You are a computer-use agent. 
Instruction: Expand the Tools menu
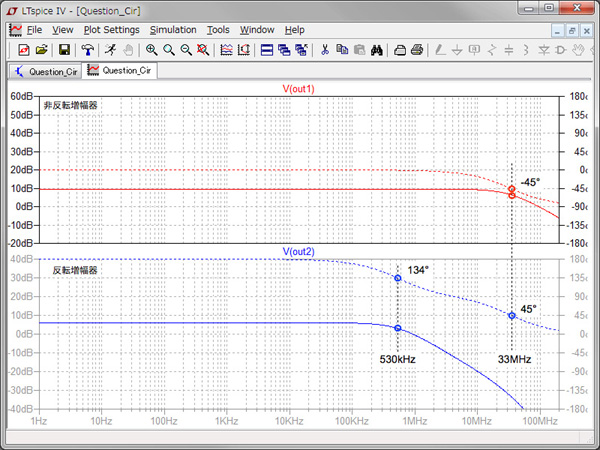(218, 30)
